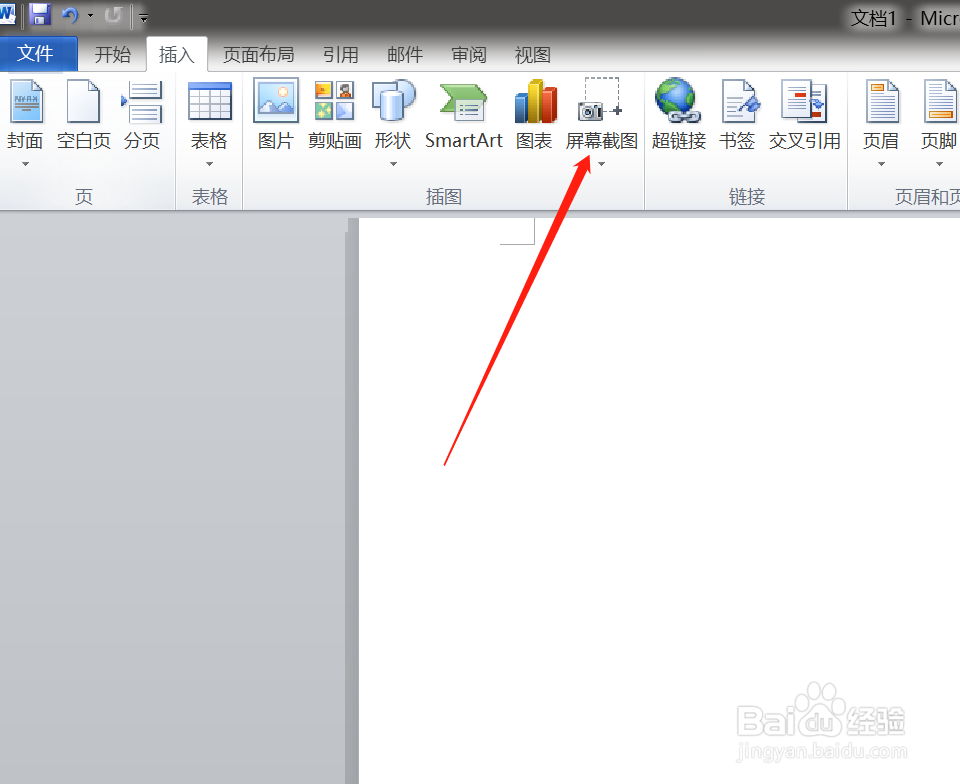
Task: Click the 书签 bookmark icon
Action: tap(741, 102)
